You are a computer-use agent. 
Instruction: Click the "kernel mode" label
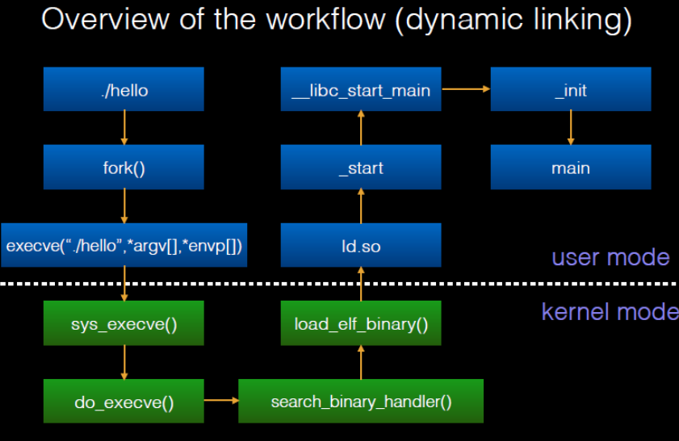click(x=609, y=311)
